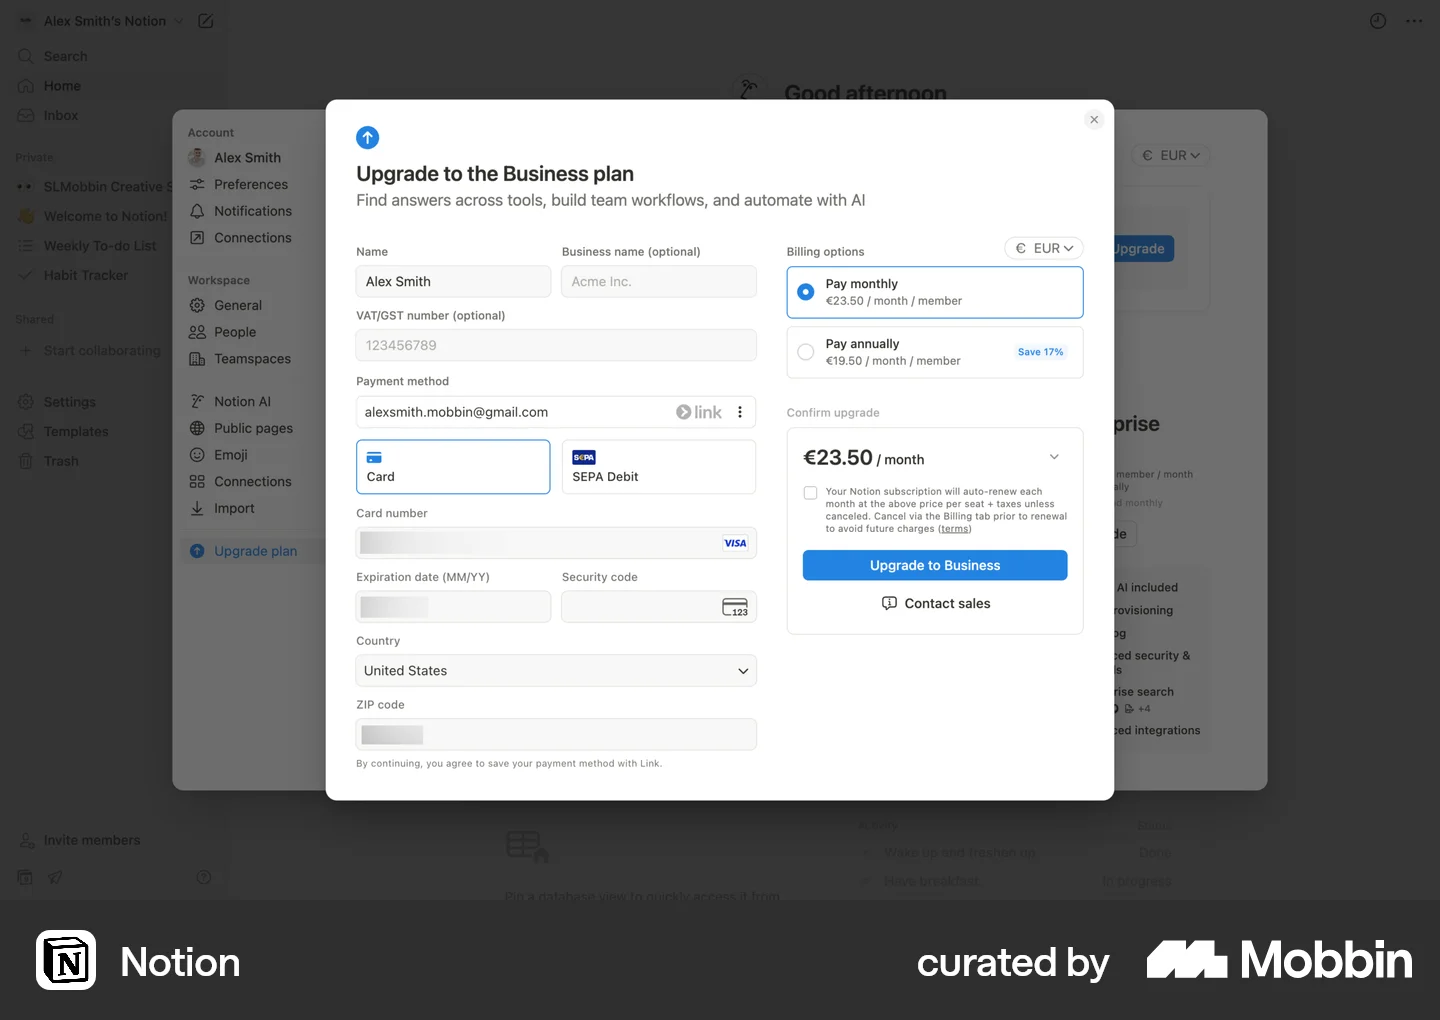Click the ZIP code field
The image size is (1440, 1020).
click(x=556, y=735)
